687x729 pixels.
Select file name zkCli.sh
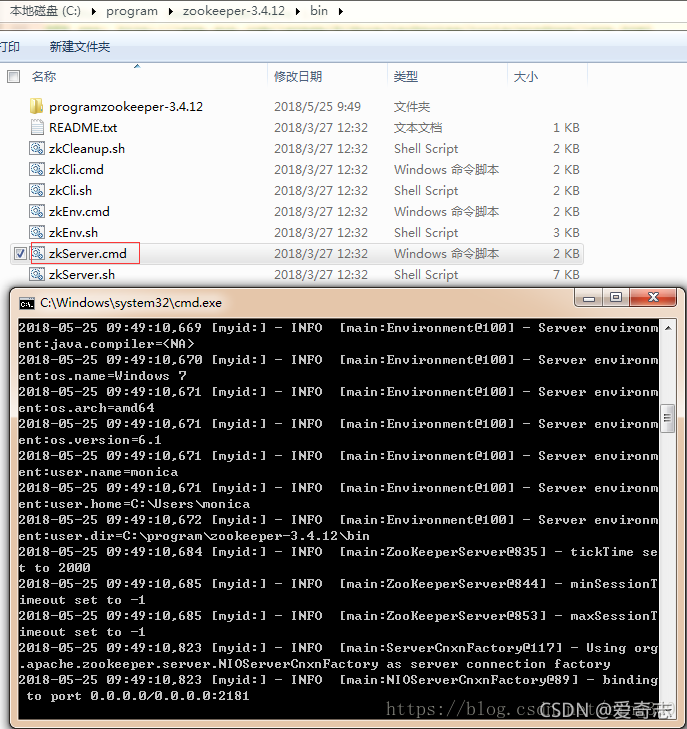pos(71,191)
